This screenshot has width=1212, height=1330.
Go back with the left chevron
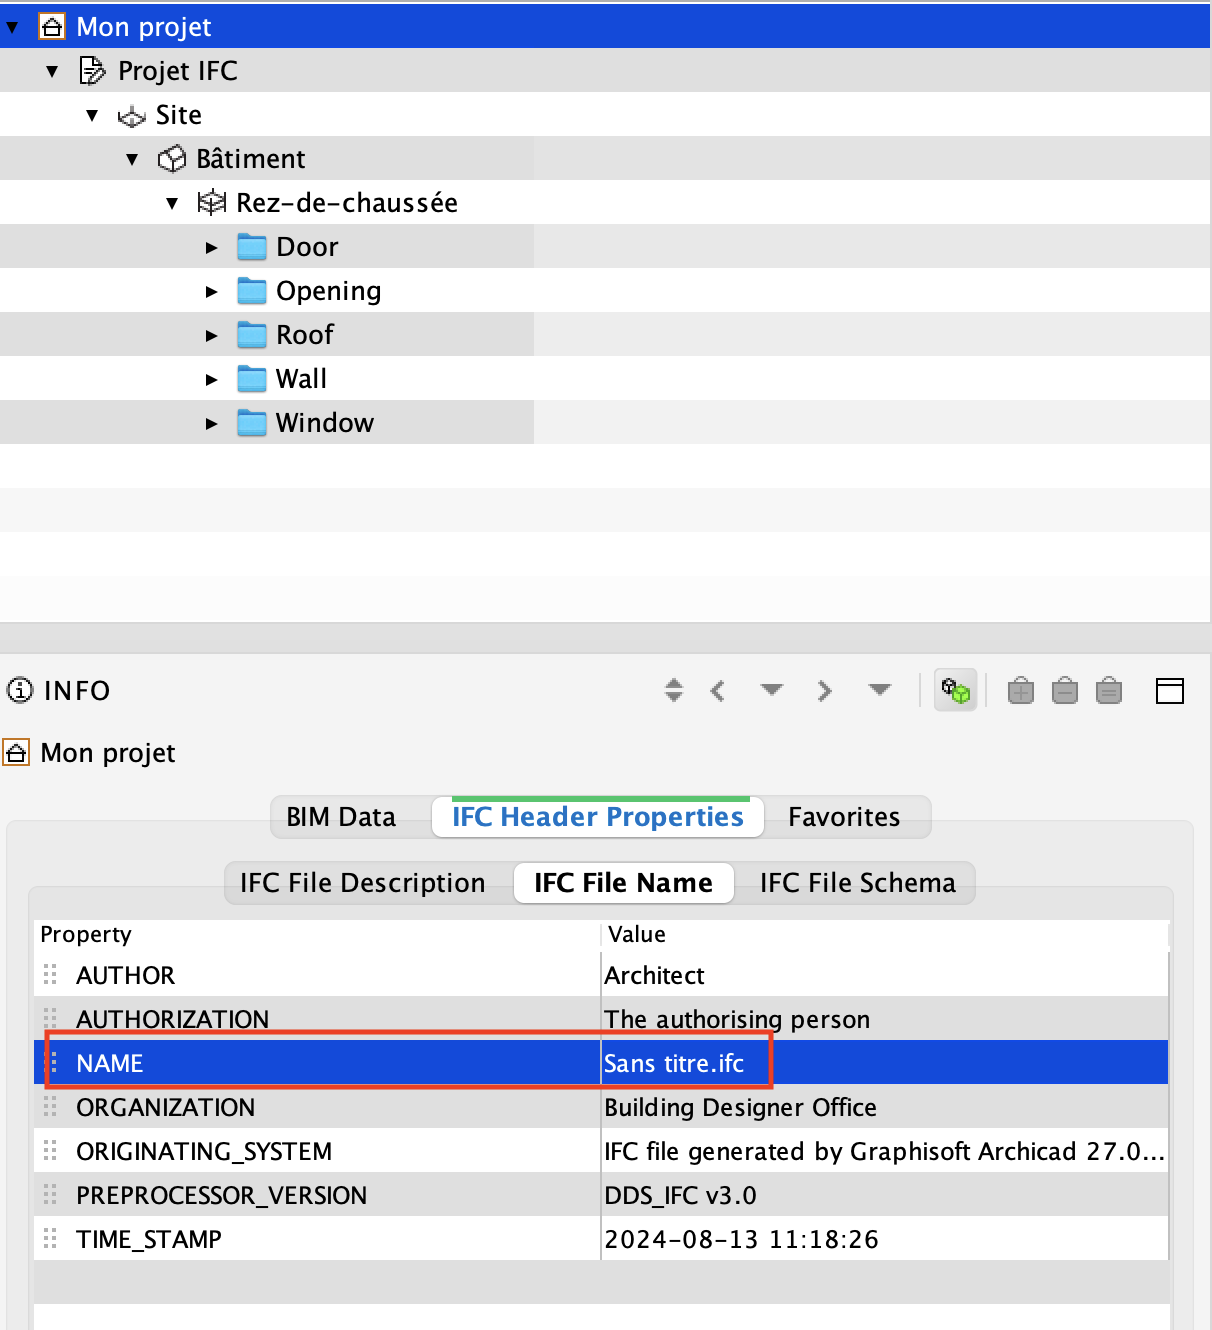717,690
